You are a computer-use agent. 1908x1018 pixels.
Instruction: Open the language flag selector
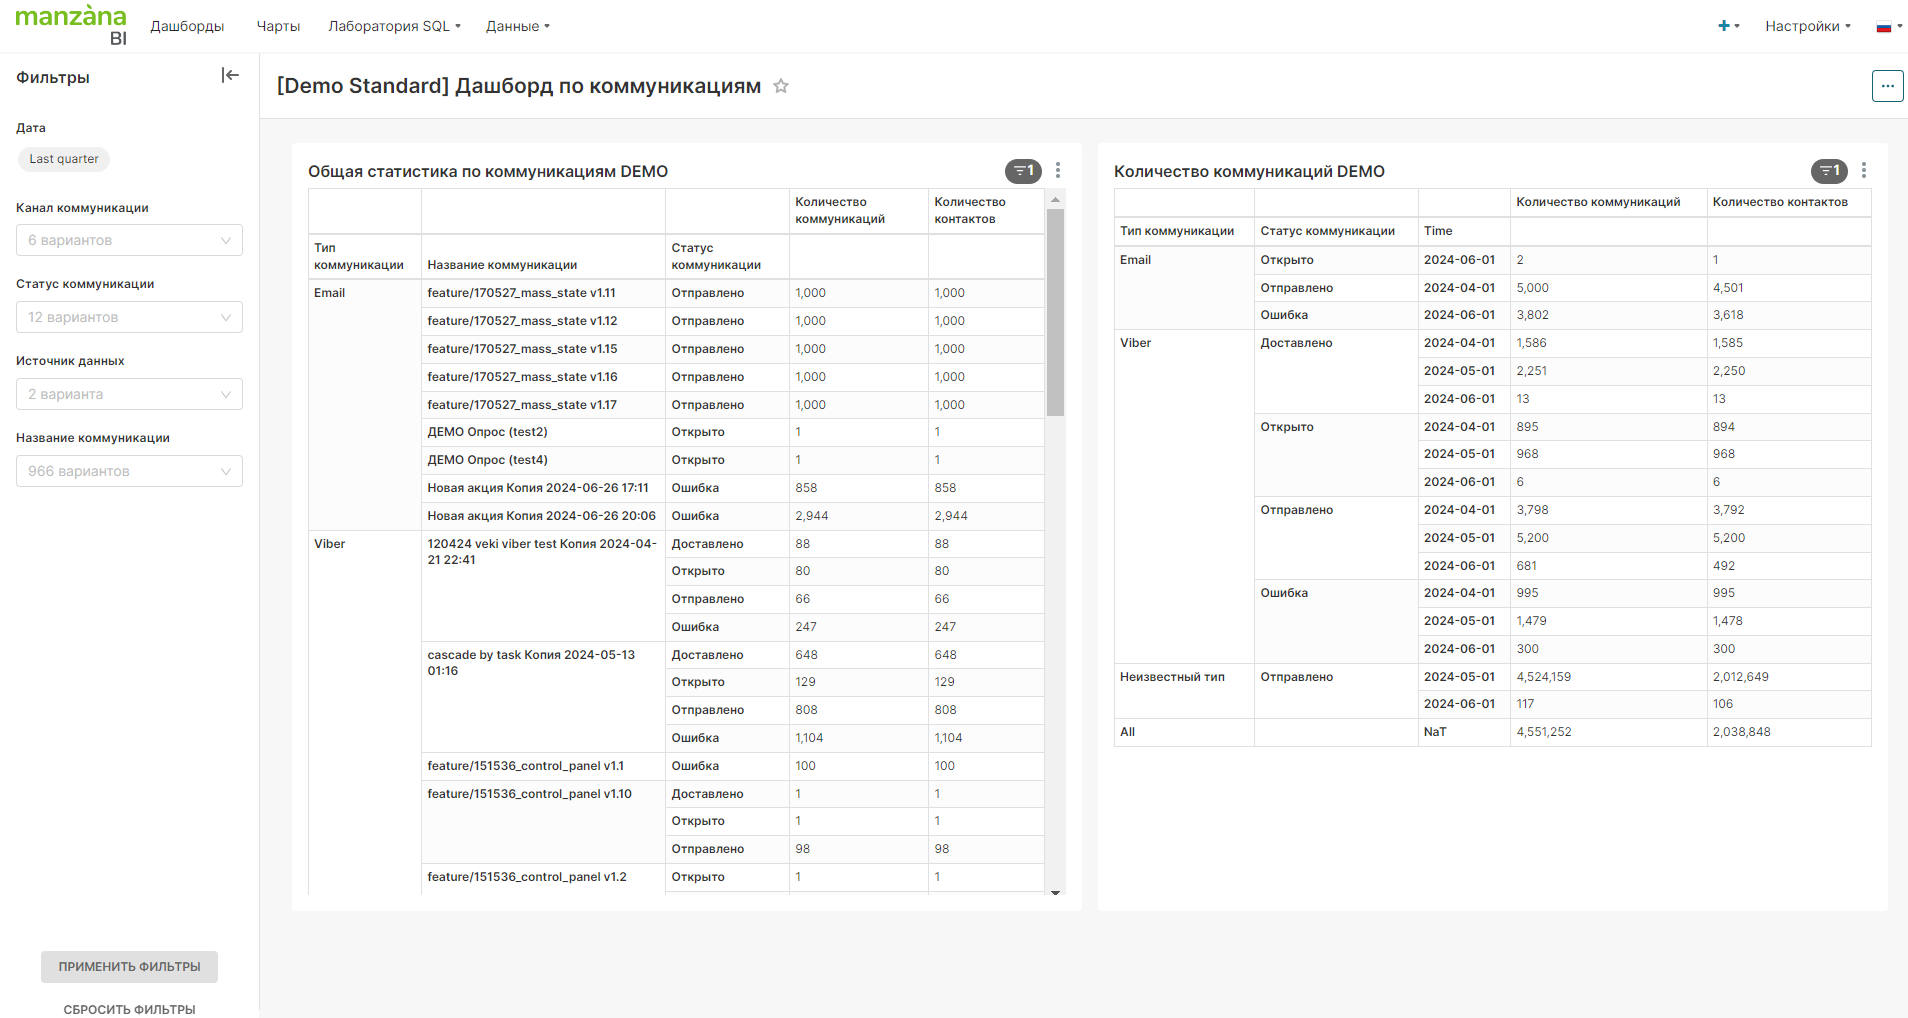(x=1888, y=27)
